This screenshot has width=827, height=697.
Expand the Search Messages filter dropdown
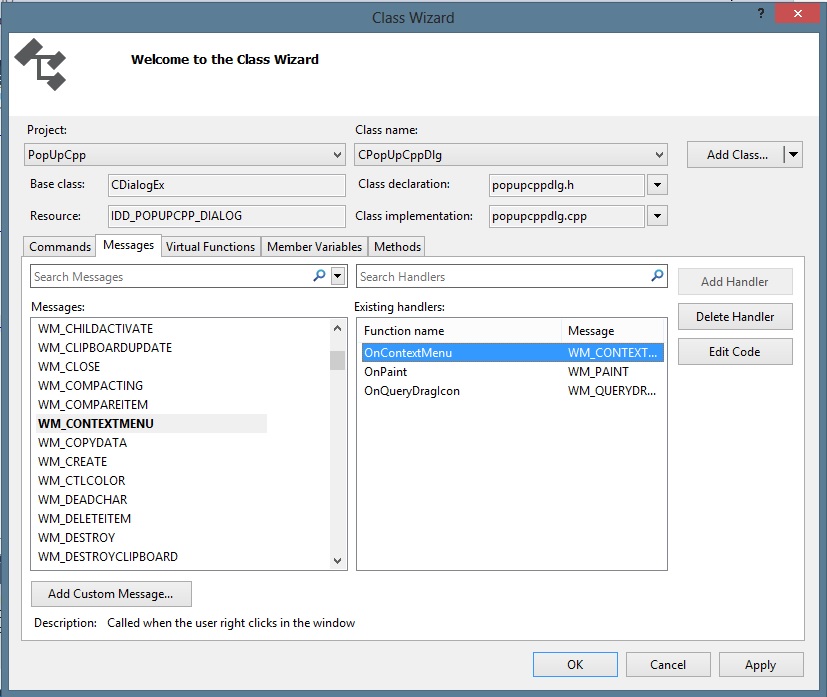pyautogui.click(x=338, y=276)
